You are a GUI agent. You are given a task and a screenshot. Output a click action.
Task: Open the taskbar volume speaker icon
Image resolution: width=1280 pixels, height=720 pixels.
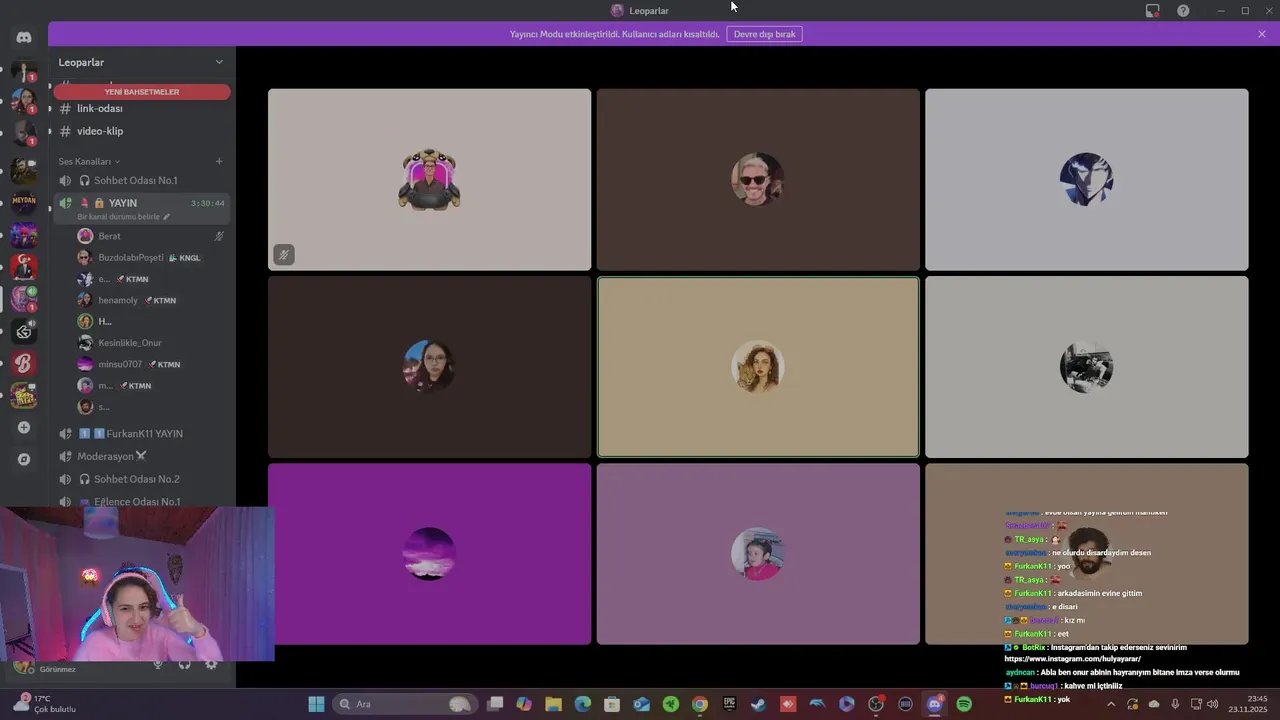coord(1212,704)
